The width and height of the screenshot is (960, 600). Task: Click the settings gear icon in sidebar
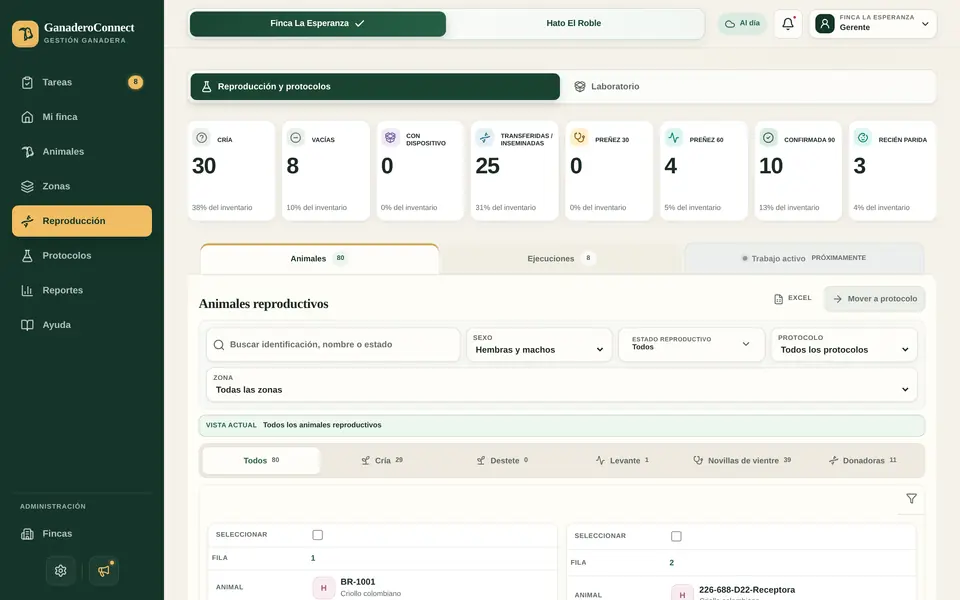pyautogui.click(x=61, y=571)
